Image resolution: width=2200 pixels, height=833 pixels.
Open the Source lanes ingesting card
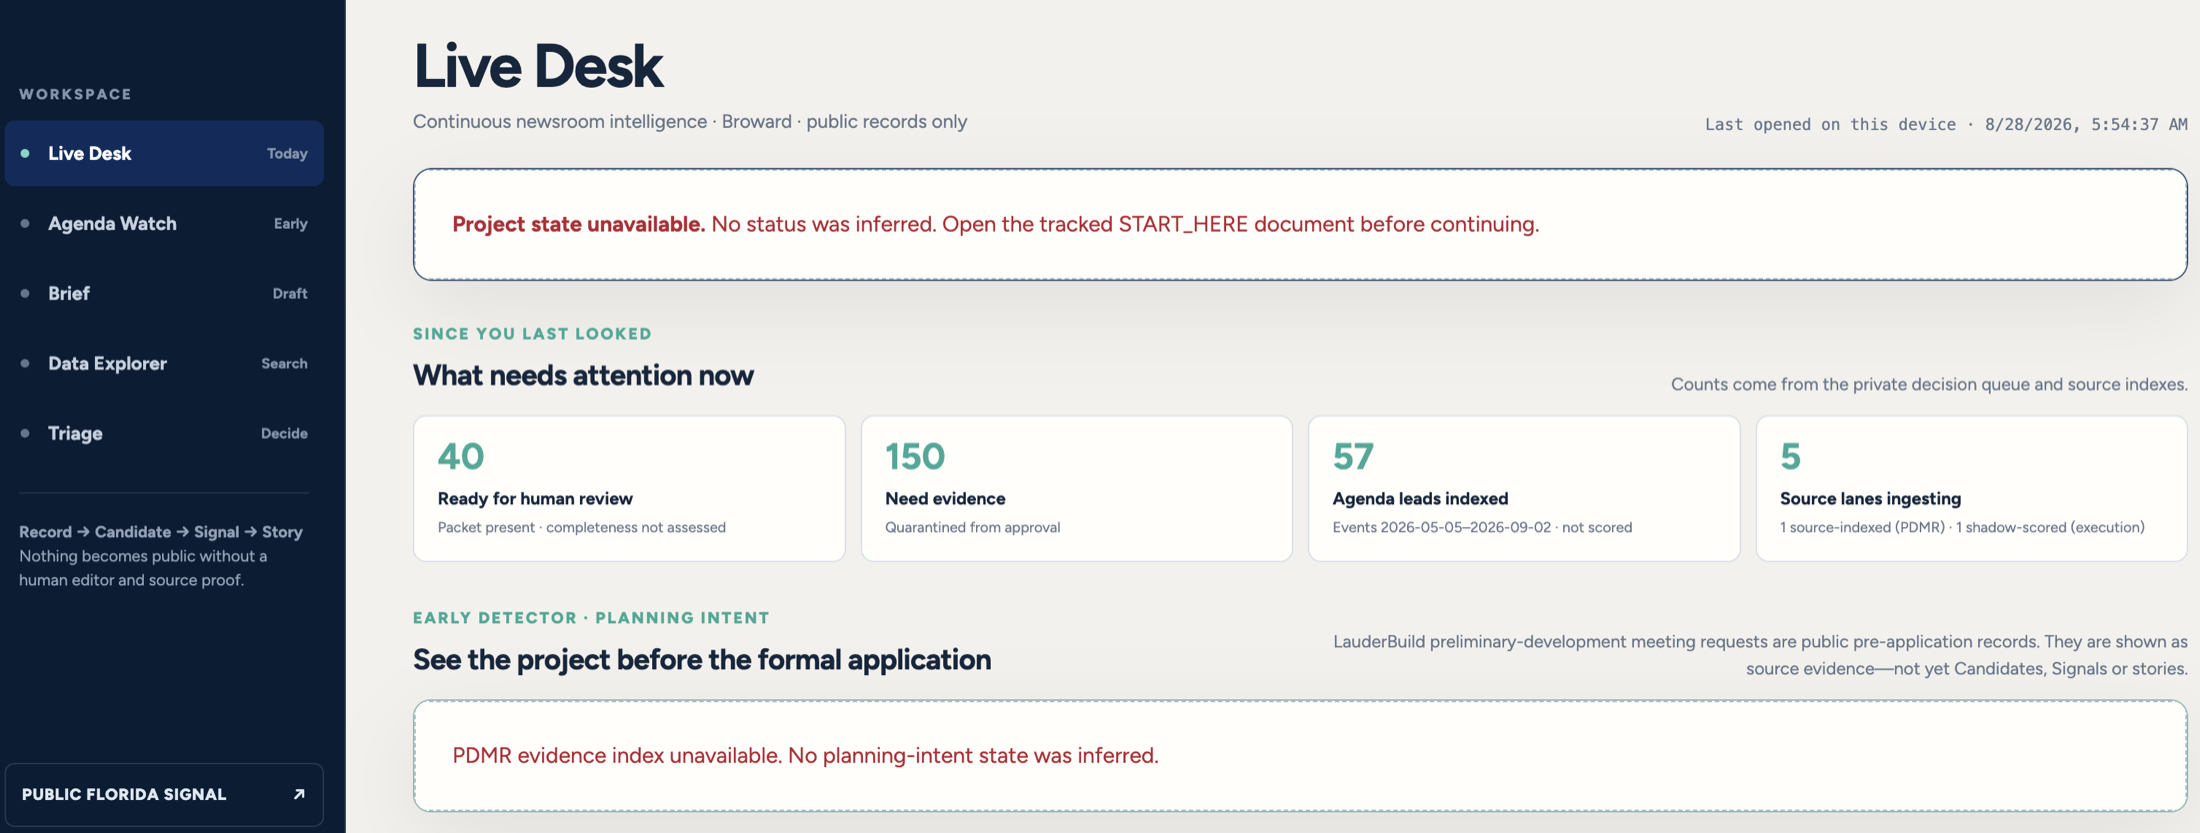1972,488
